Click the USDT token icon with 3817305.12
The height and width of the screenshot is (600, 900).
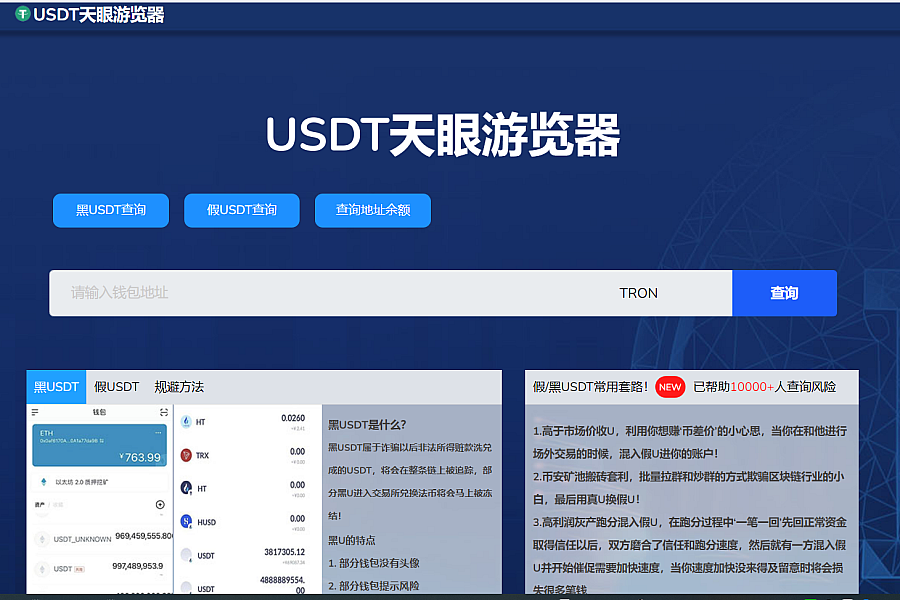(186, 555)
